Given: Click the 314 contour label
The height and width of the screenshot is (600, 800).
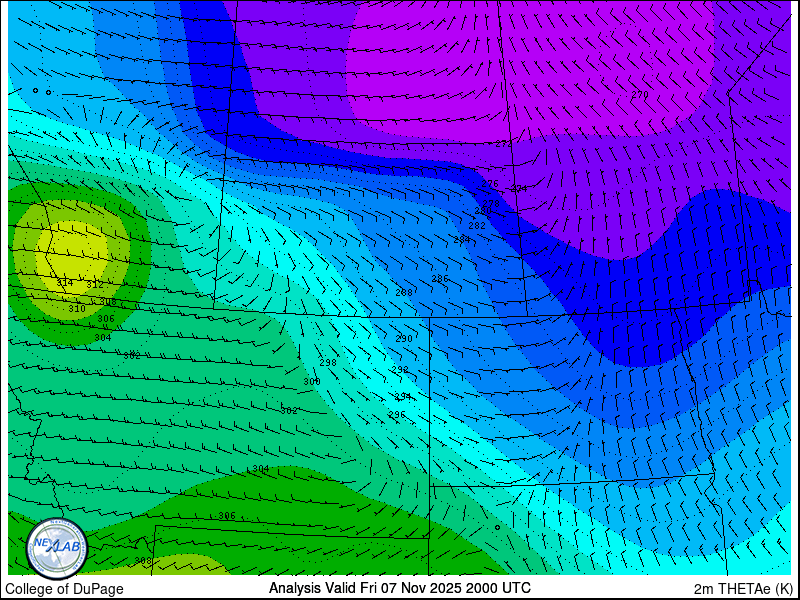Looking at the screenshot, I should [x=65, y=282].
